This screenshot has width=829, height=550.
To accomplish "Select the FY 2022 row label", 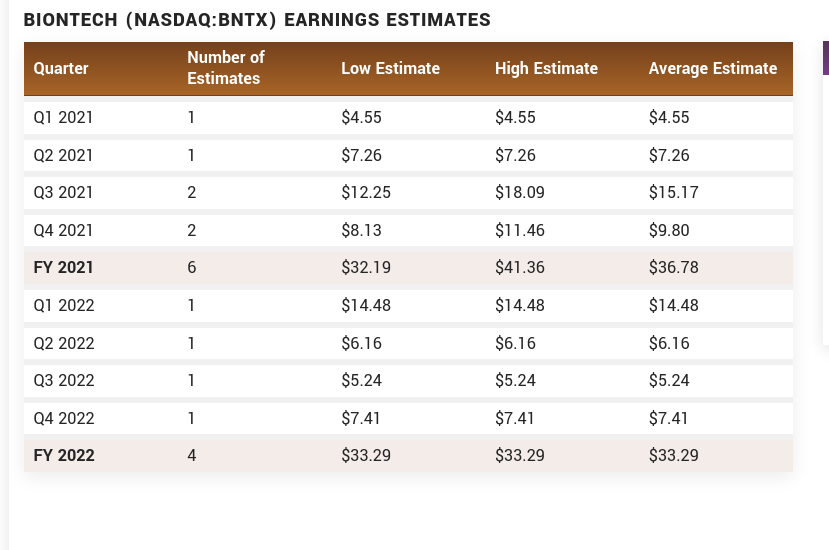I will [x=64, y=456].
